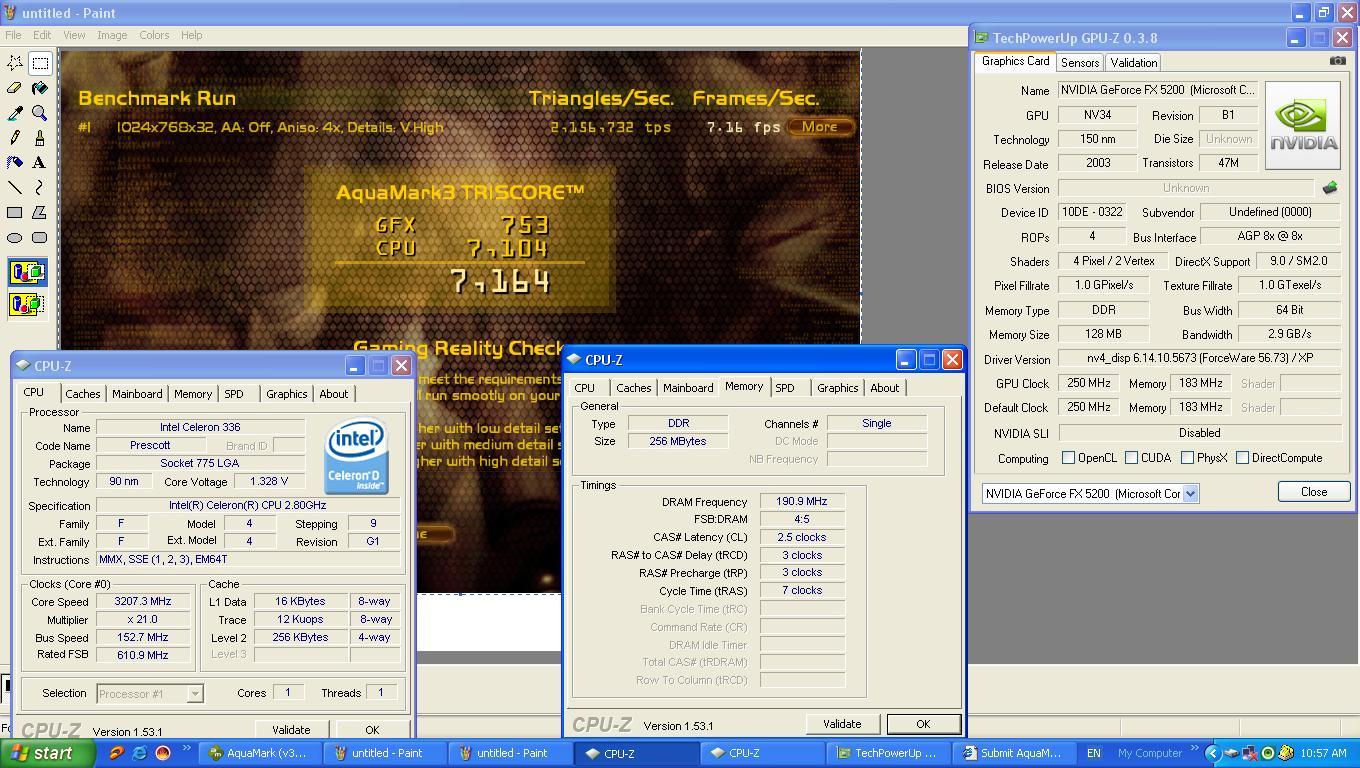Select the Text tool in Paint
1360x768 pixels.
coord(40,163)
